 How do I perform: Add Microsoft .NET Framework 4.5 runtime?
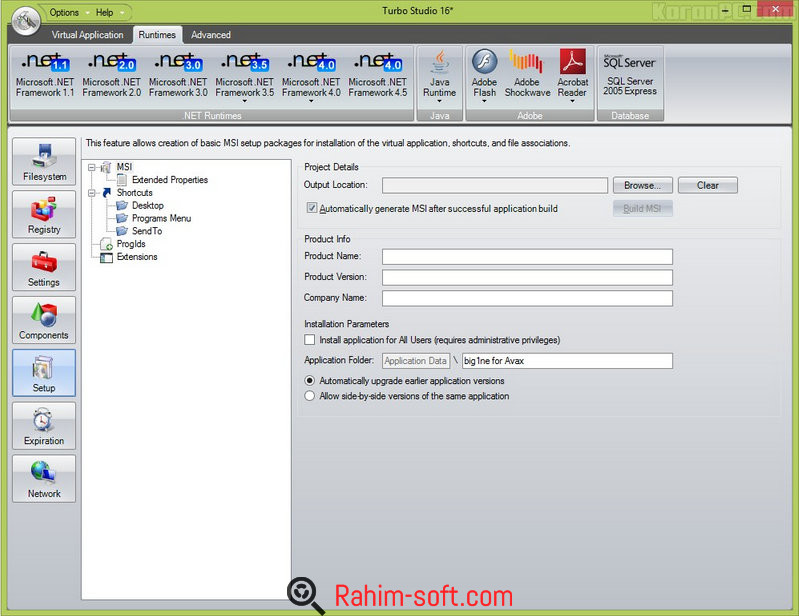[378, 75]
